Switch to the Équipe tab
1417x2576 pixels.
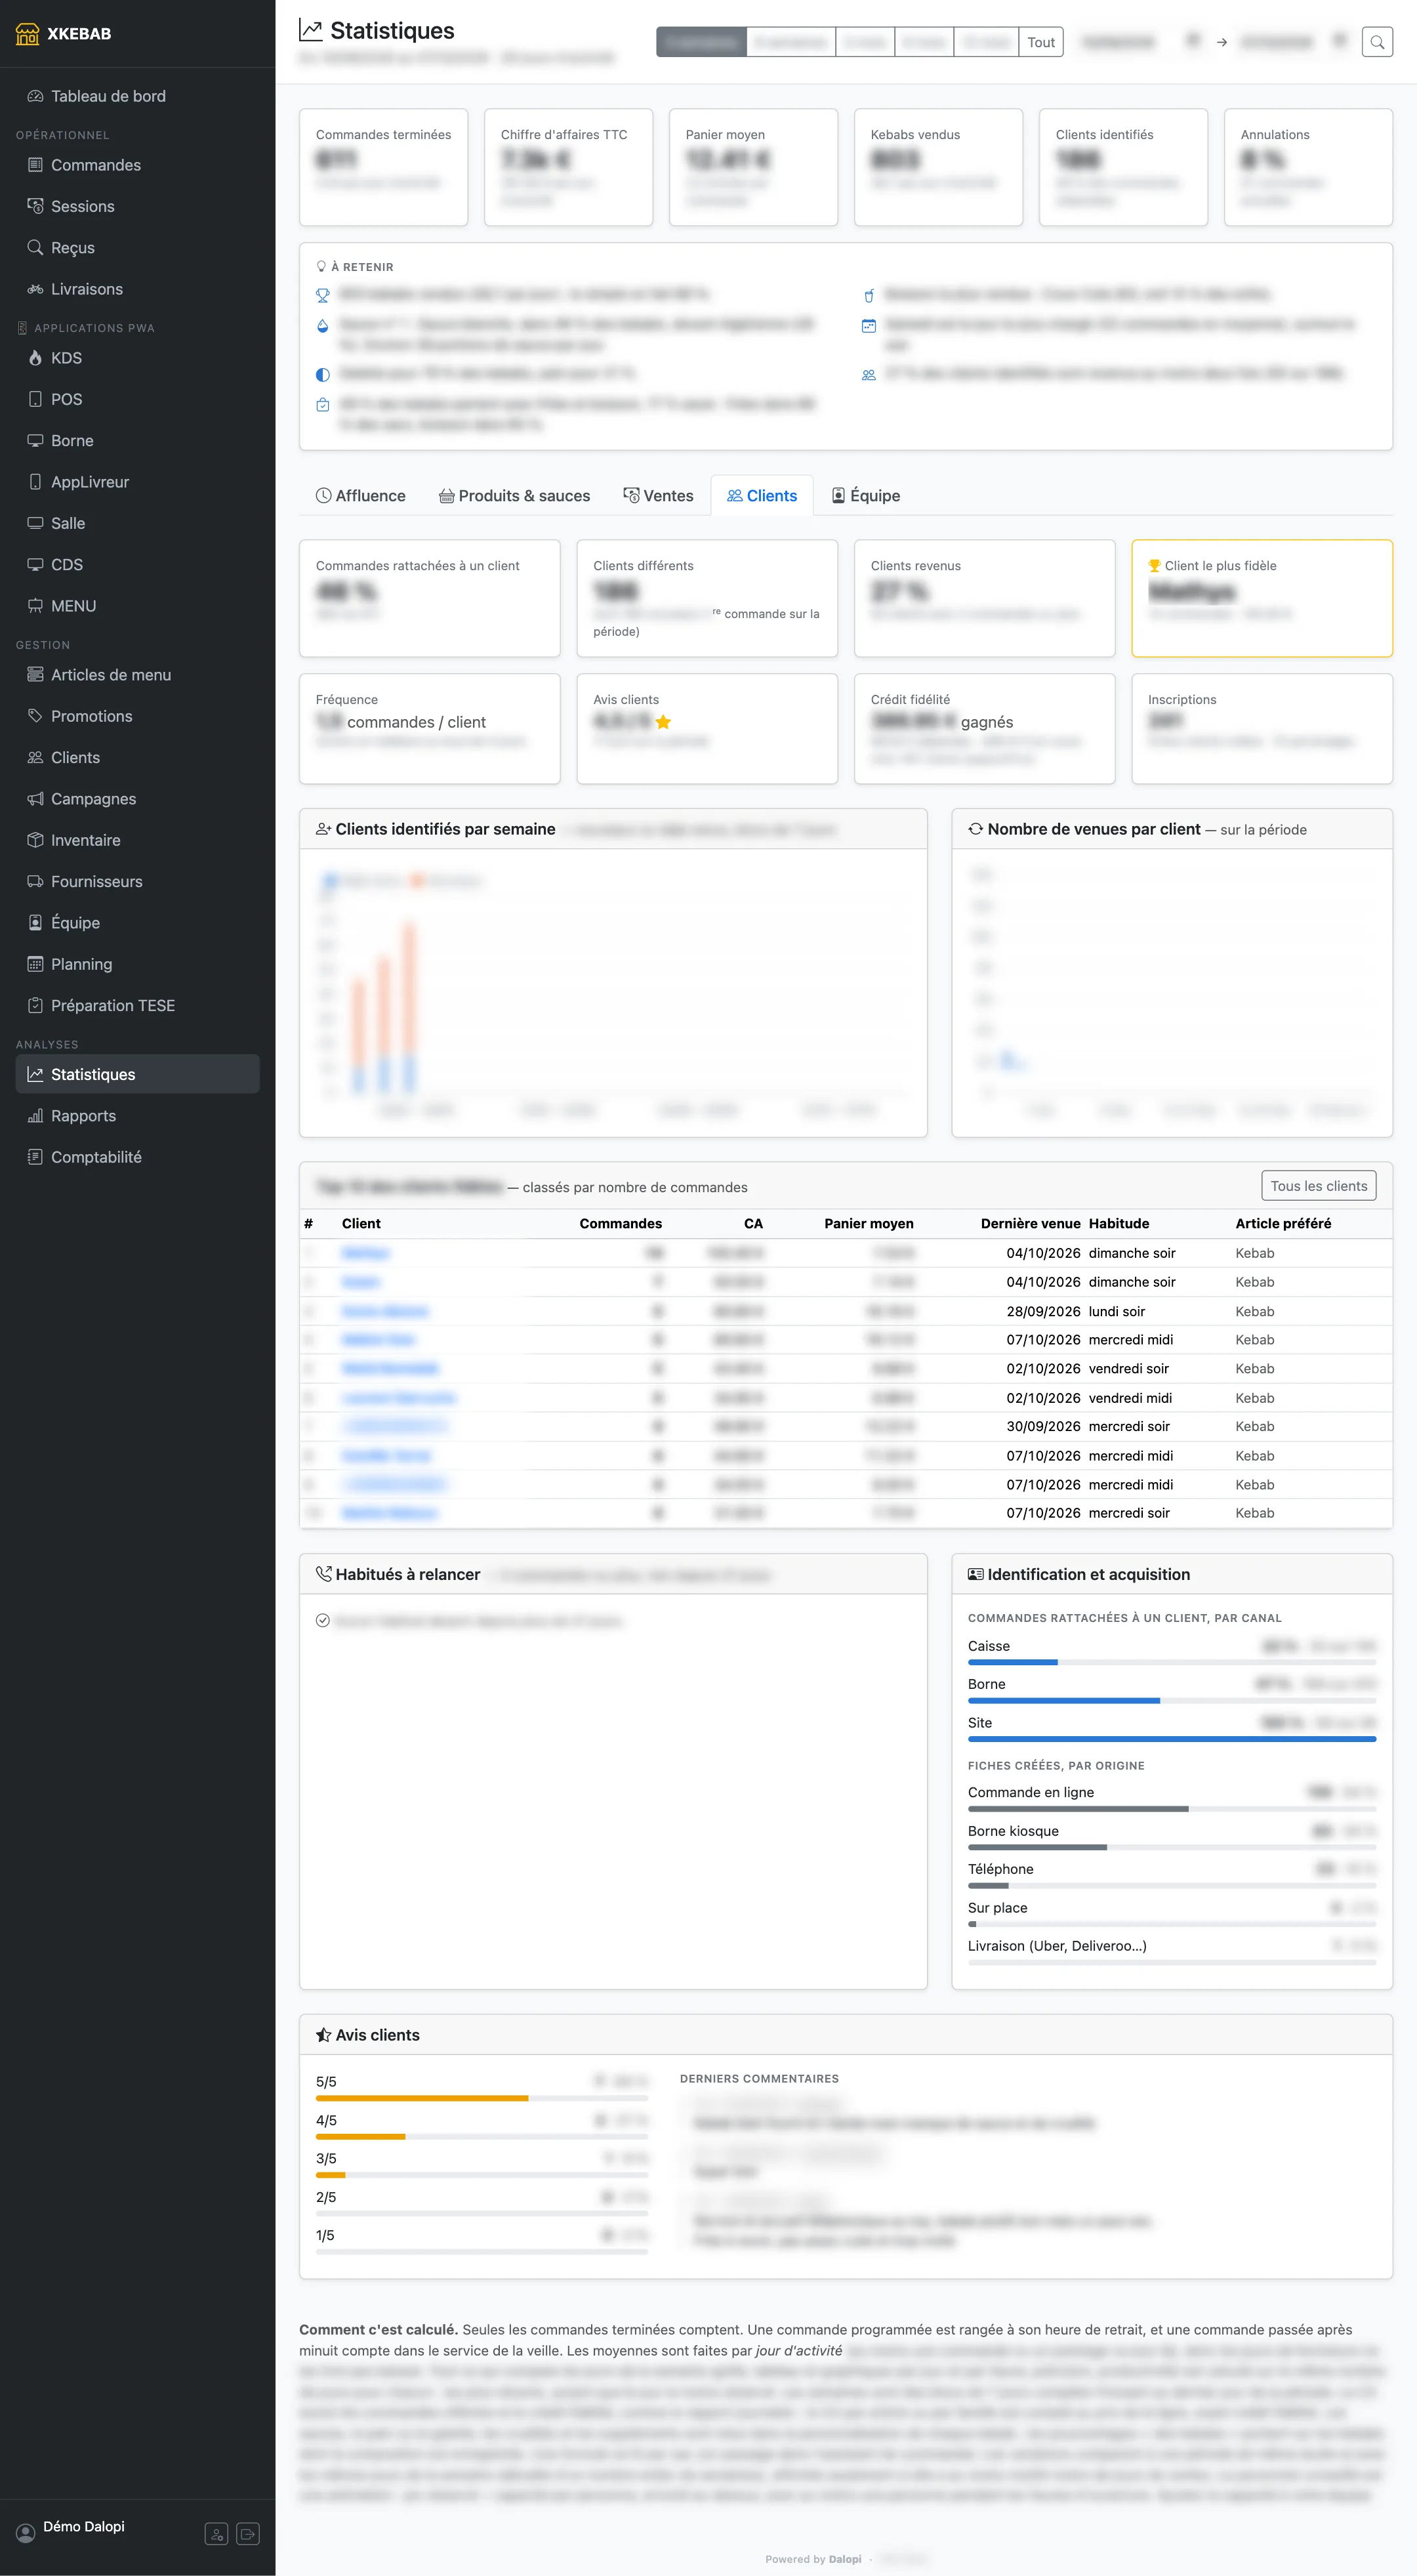click(x=866, y=496)
